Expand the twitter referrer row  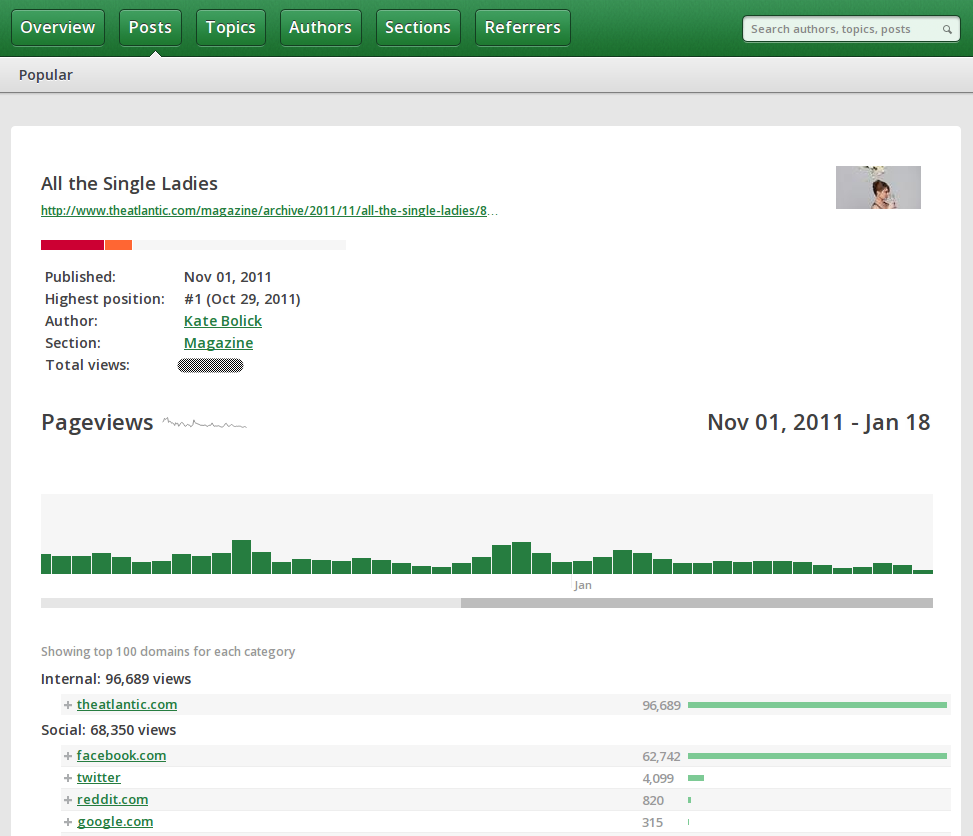point(68,778)
